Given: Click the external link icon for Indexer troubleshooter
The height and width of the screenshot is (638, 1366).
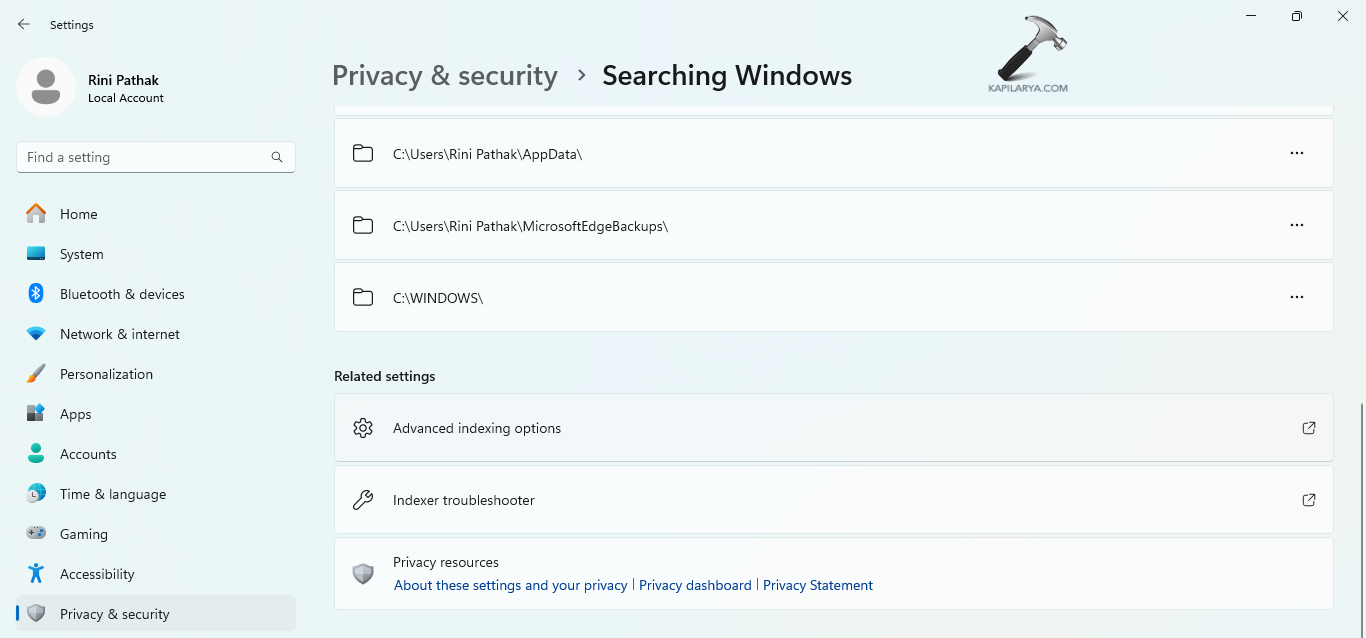Looking at the screenshot, I should pyautogui.click(x=1308, y=500).
